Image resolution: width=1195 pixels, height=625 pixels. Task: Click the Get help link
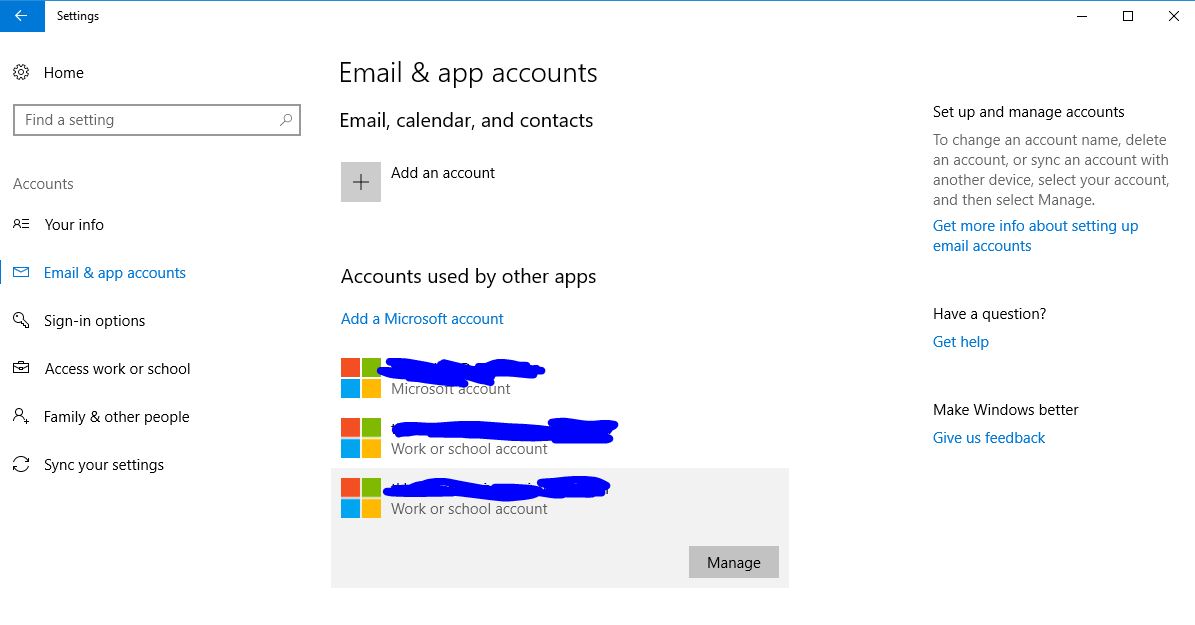coord(960,341)
